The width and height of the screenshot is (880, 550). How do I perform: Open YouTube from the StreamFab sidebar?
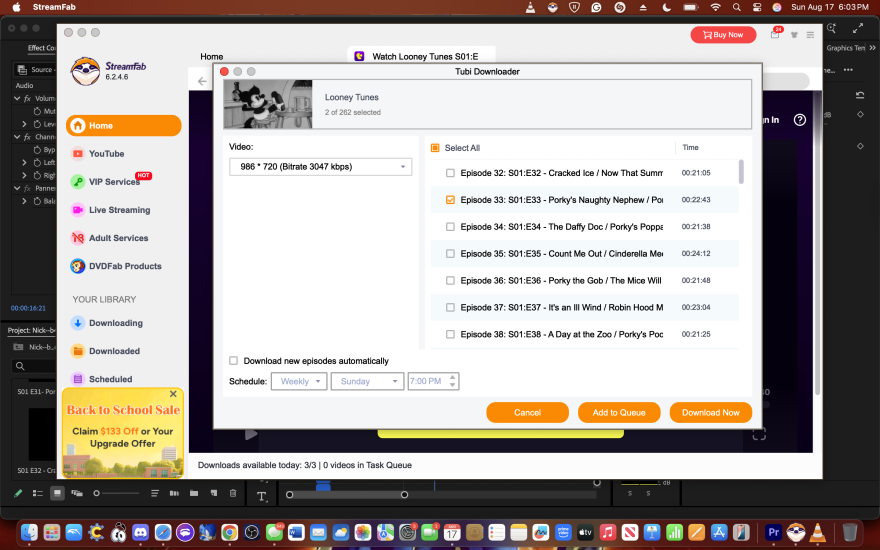click(105, 154)
